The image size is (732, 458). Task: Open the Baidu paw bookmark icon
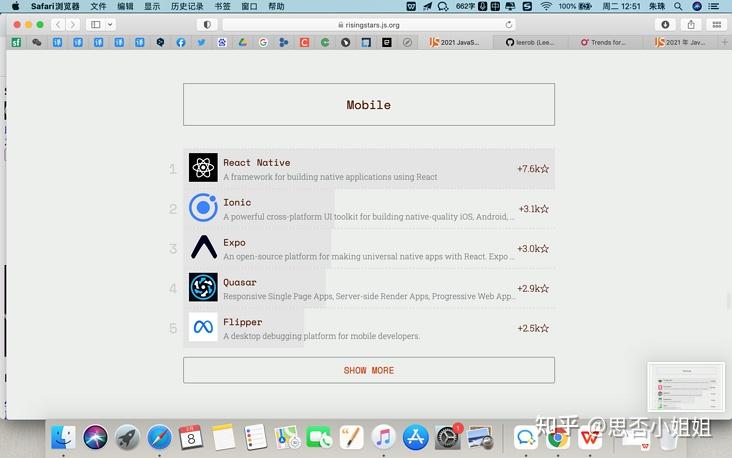click(x=222, y=42)
